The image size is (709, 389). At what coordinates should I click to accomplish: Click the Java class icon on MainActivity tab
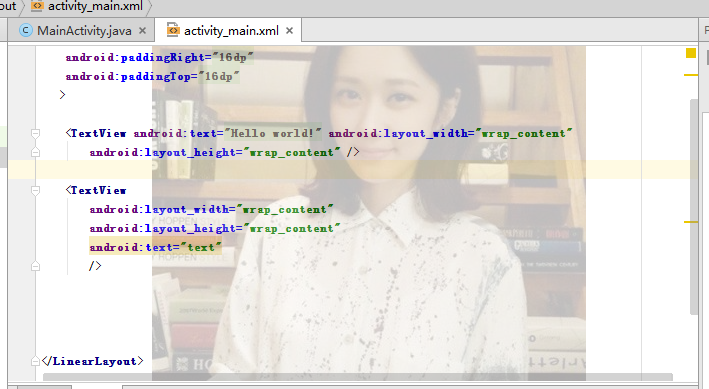[26, 30]
